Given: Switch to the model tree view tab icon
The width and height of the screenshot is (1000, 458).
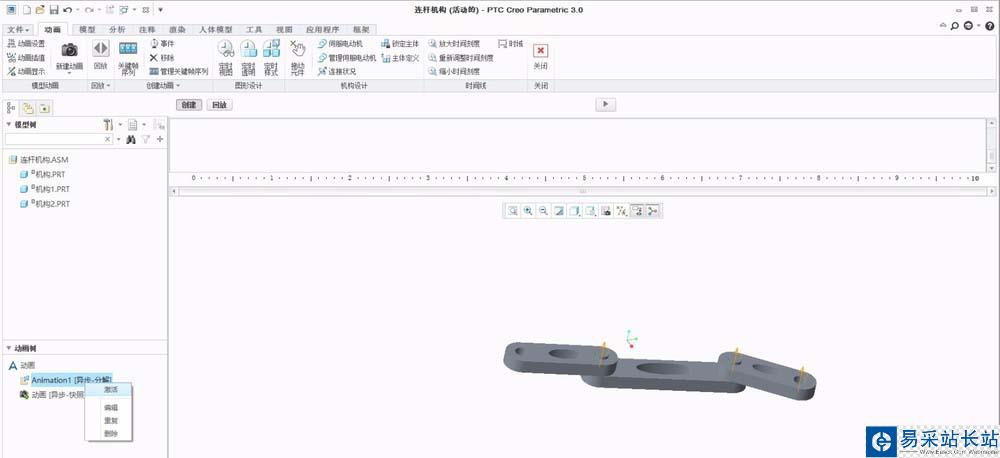Looking at the screenshot, I should coord(11,108).
